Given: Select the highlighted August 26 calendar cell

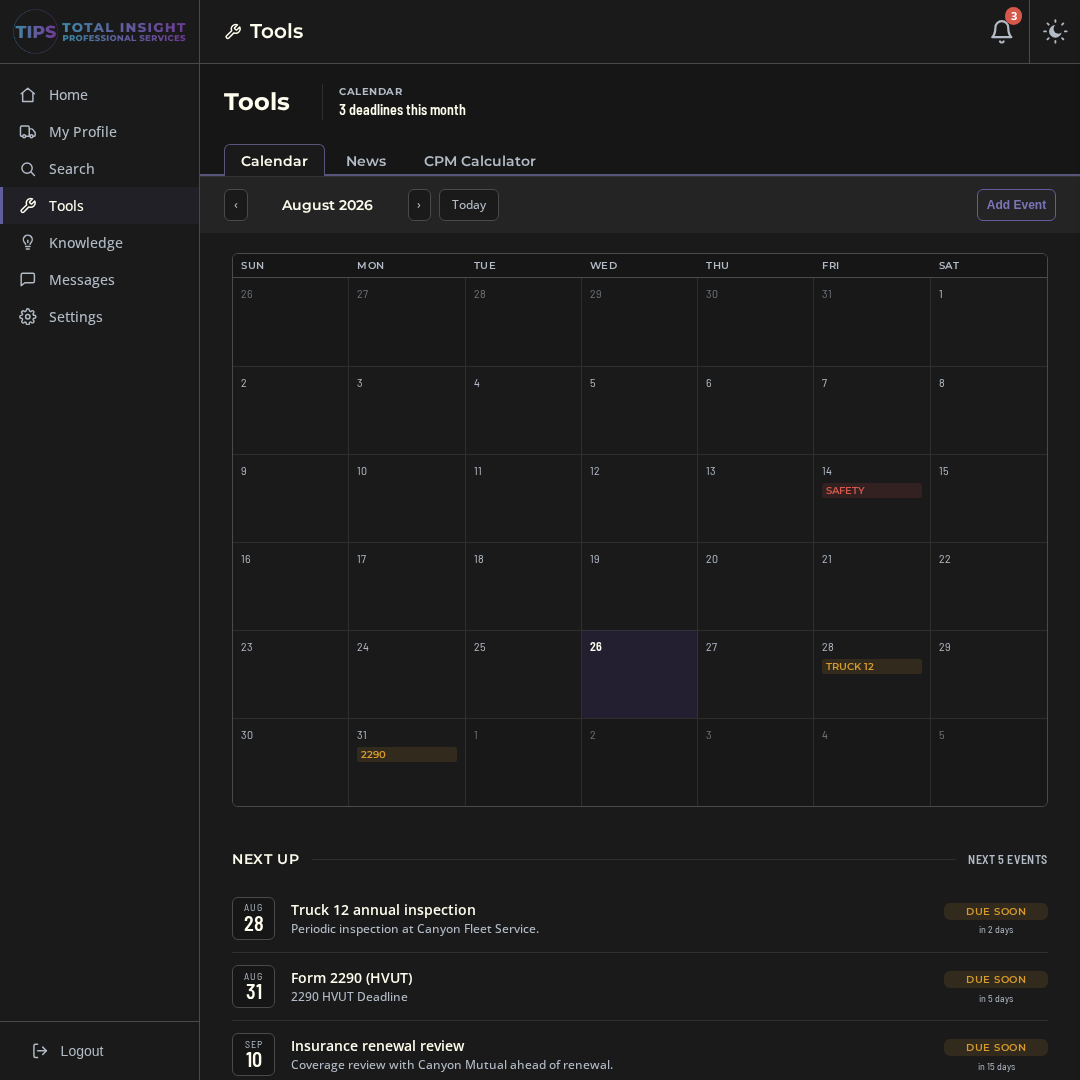Looking at the screenshot, I should pyautogui.click(x=639, y=675).
